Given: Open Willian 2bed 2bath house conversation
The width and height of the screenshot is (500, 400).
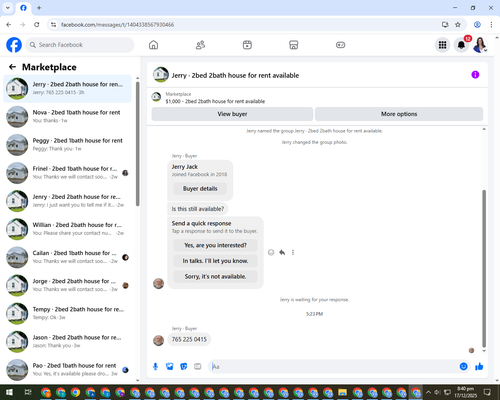Looking at the screenshot, I should tap(67, 229).
